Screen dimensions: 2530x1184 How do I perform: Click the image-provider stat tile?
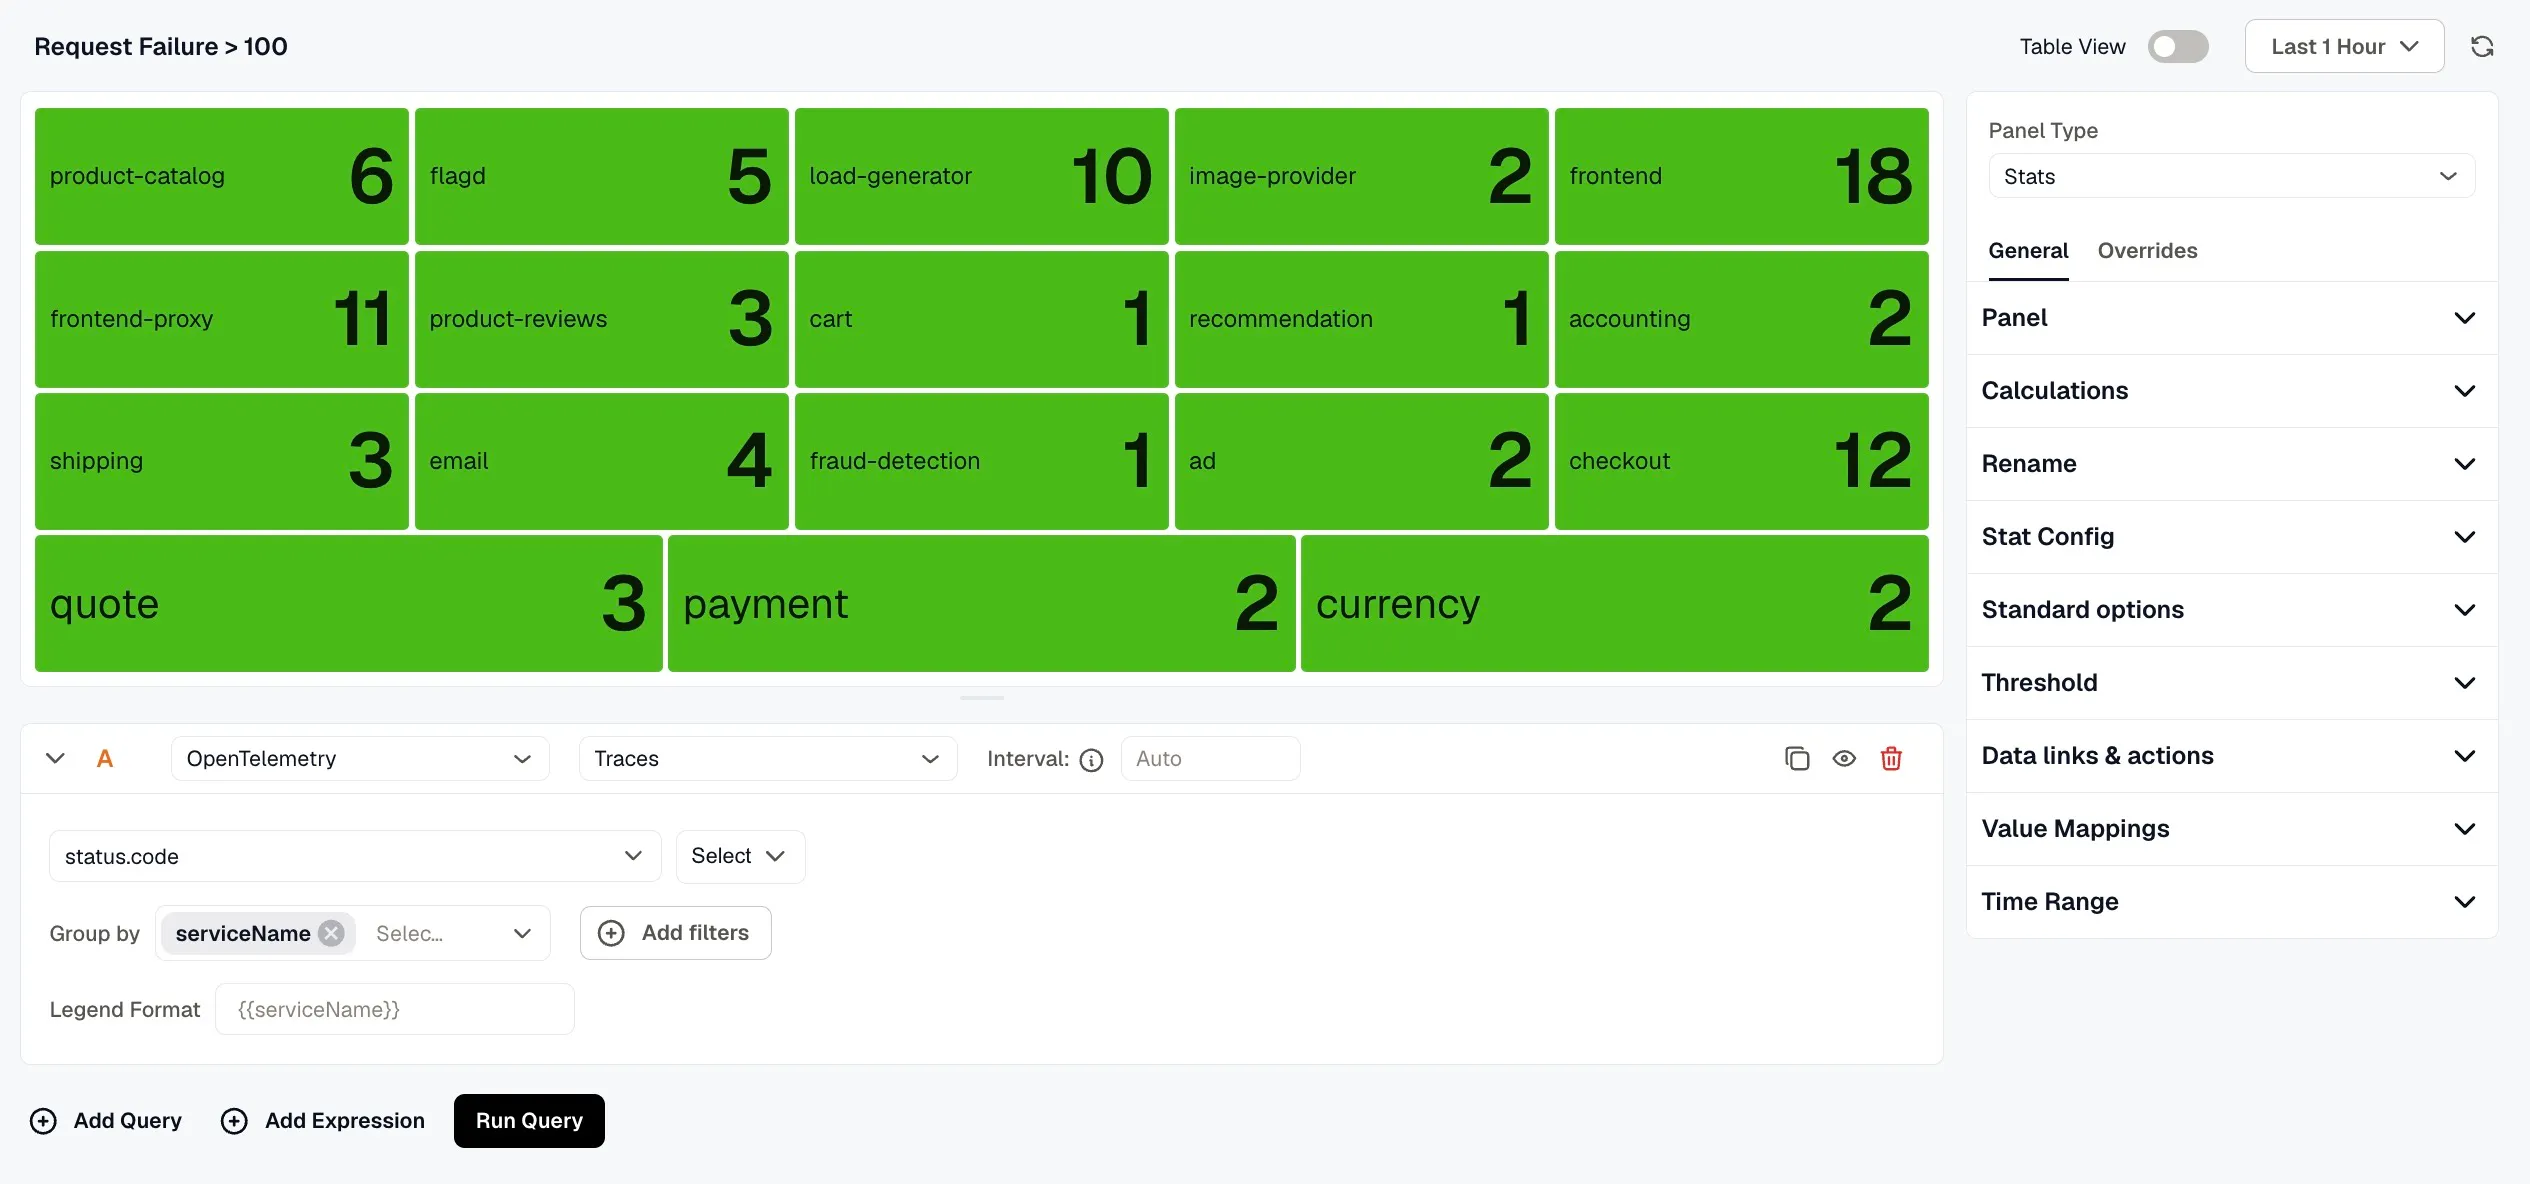1361,176
